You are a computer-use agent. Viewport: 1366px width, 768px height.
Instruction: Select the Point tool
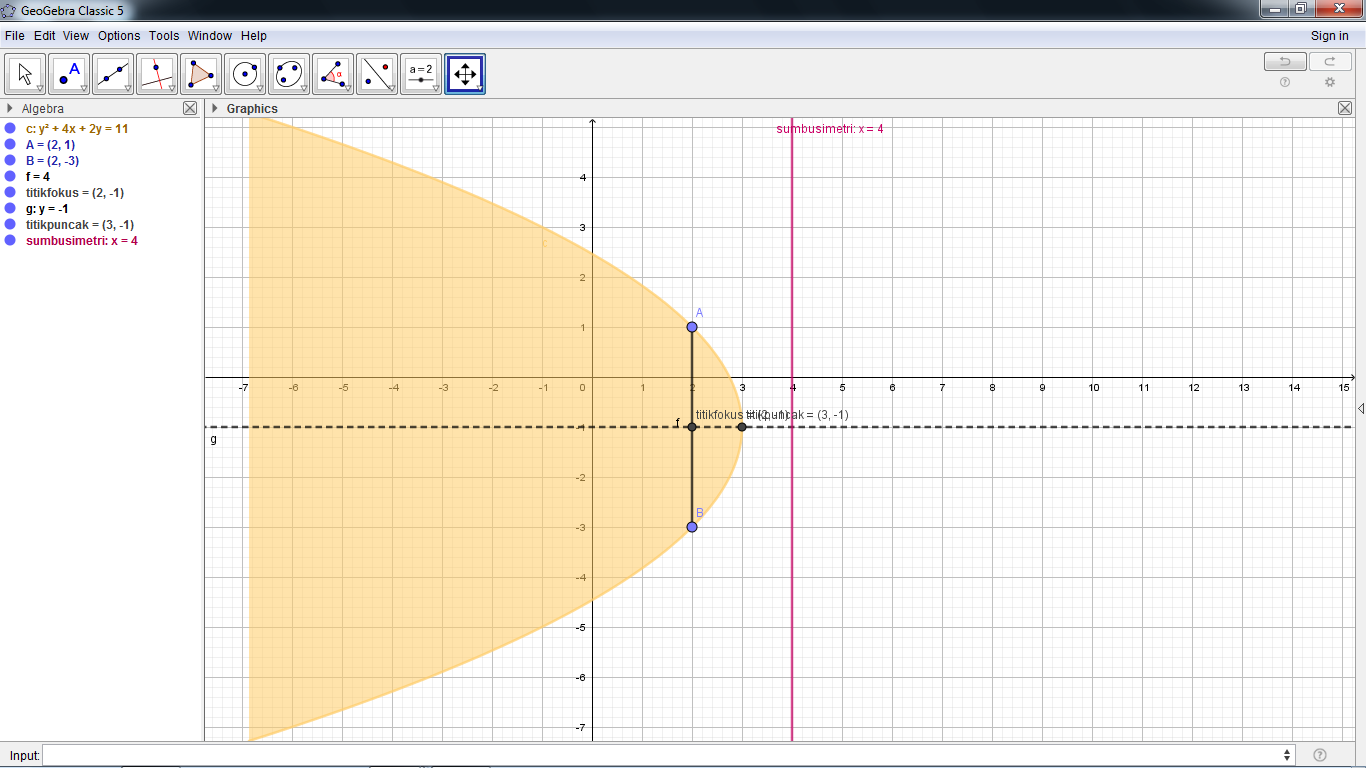68,73
